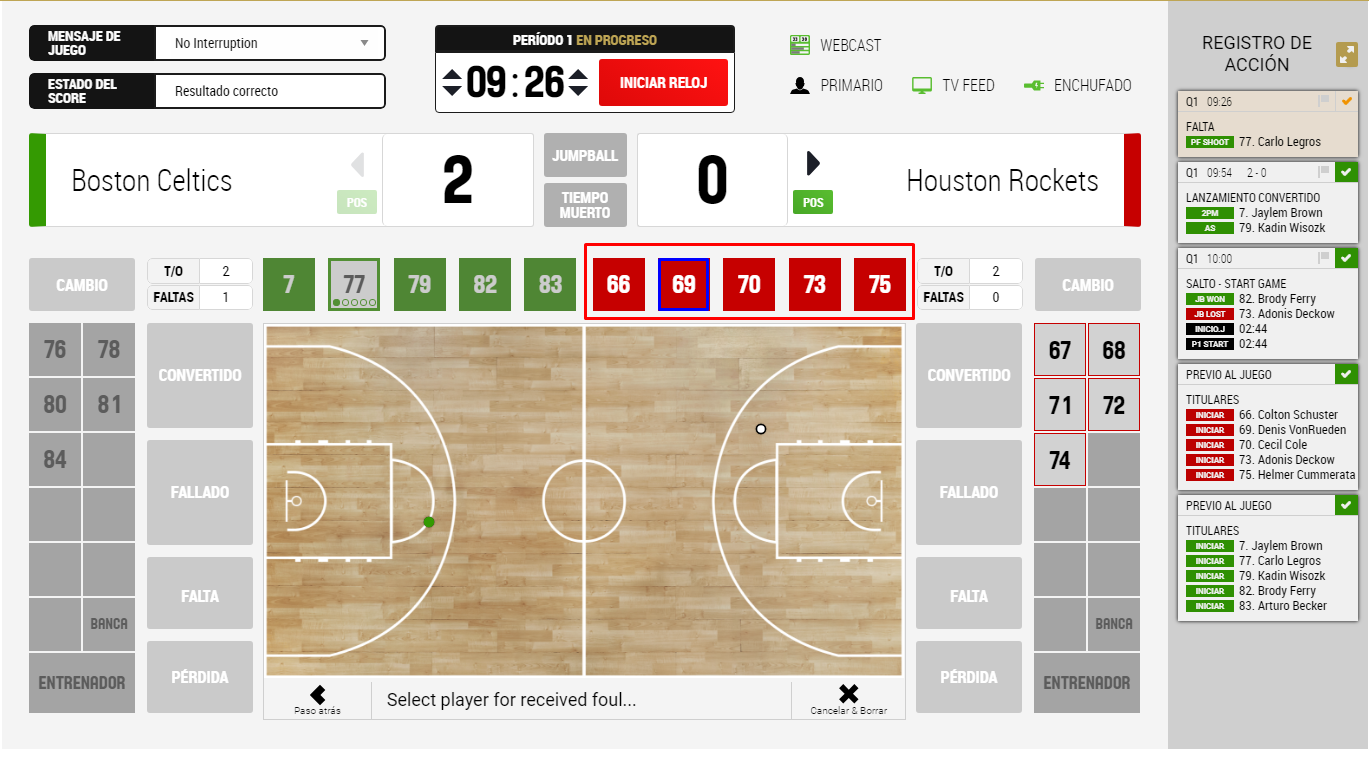Click the Rockets Cambio button

[1088, 285]
